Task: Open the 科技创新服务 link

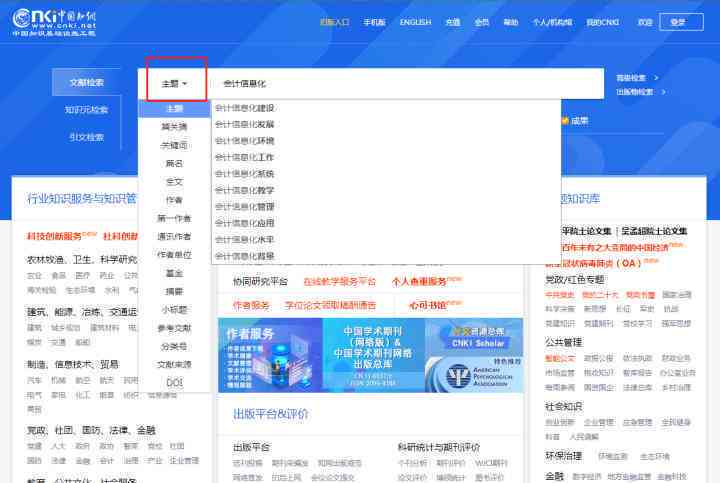Action: pyautogui.click(x=54, y=236)
